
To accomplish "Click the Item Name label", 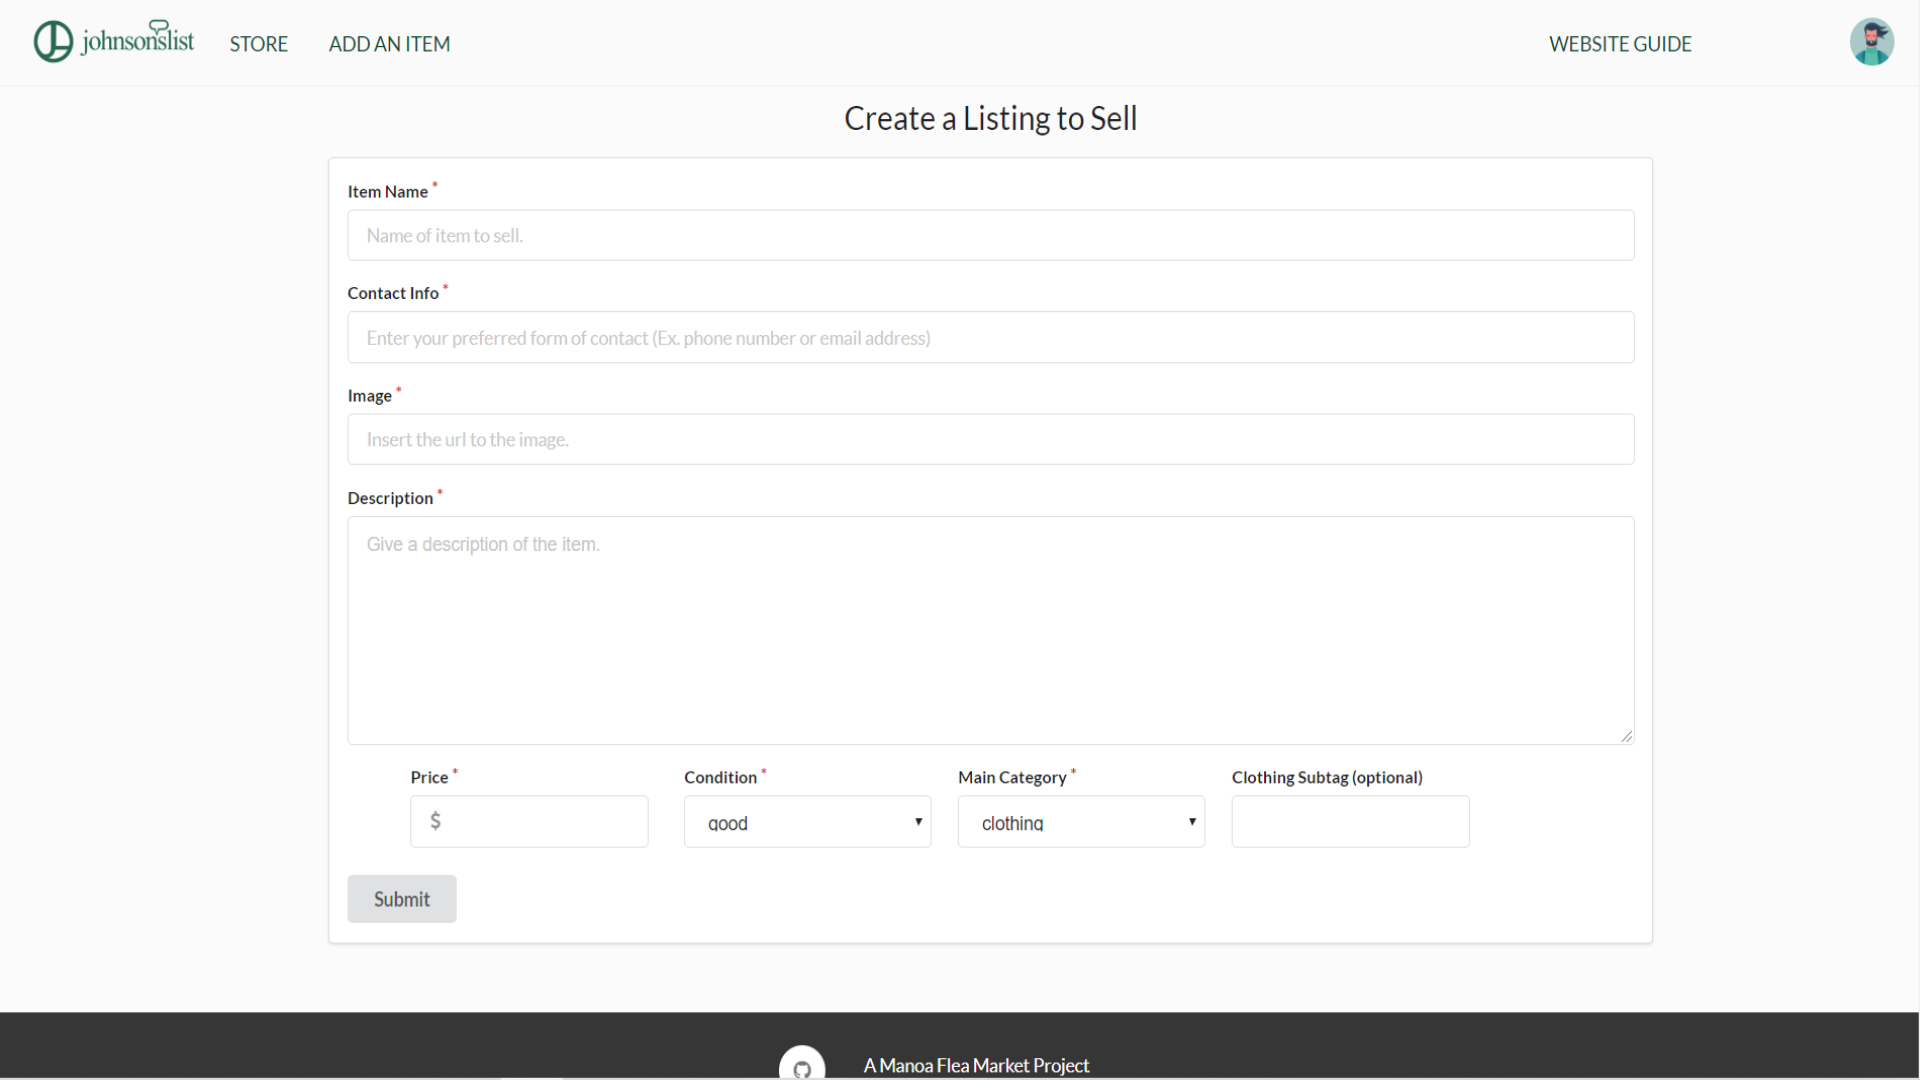I will (388, 192).
